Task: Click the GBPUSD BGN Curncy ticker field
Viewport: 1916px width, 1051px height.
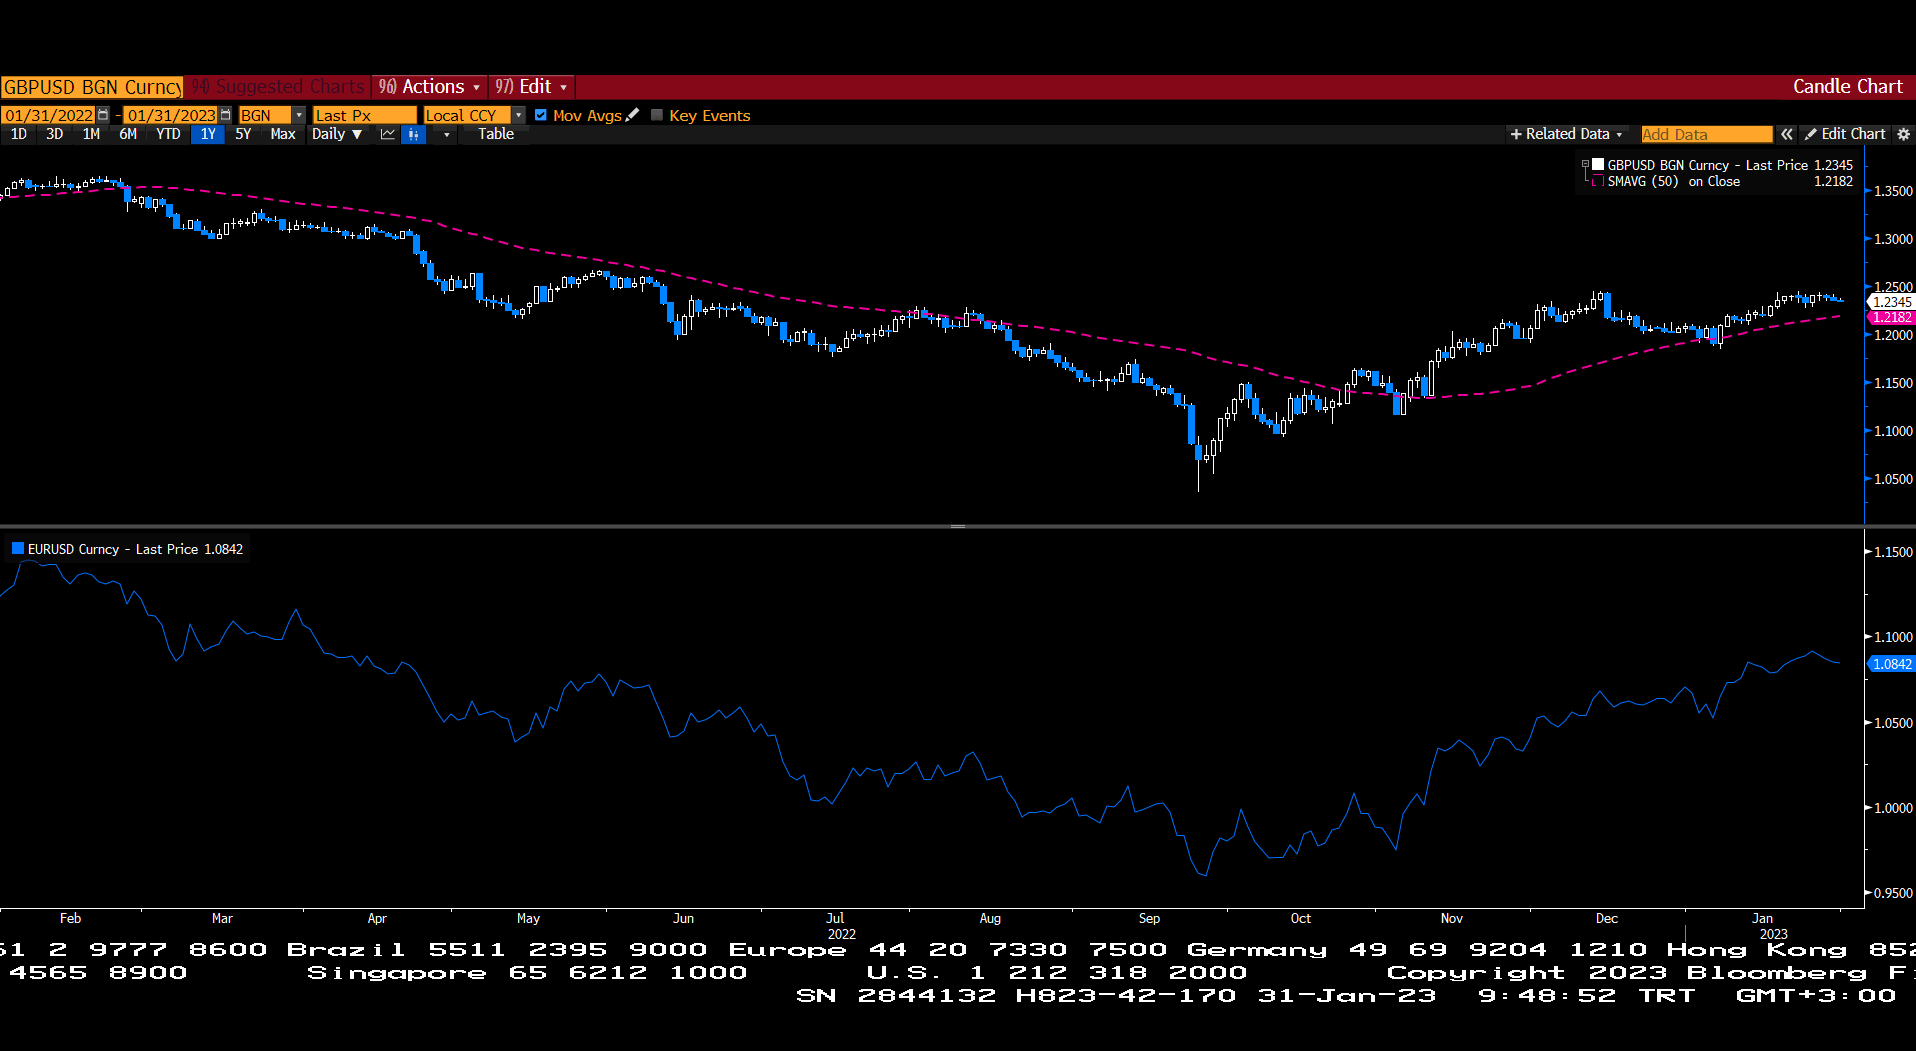Action: pyautogui.click(x=91, y=87)
